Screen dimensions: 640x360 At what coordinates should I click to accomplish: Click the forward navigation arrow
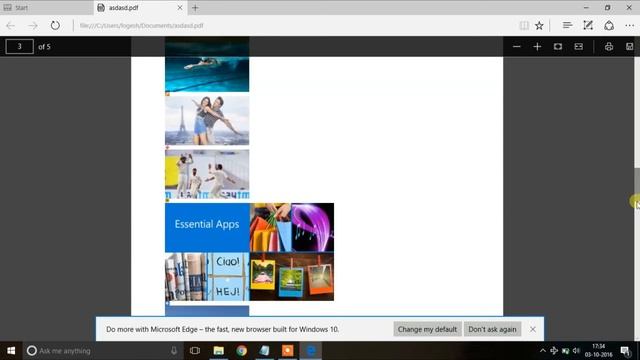(x=33, y=26)
